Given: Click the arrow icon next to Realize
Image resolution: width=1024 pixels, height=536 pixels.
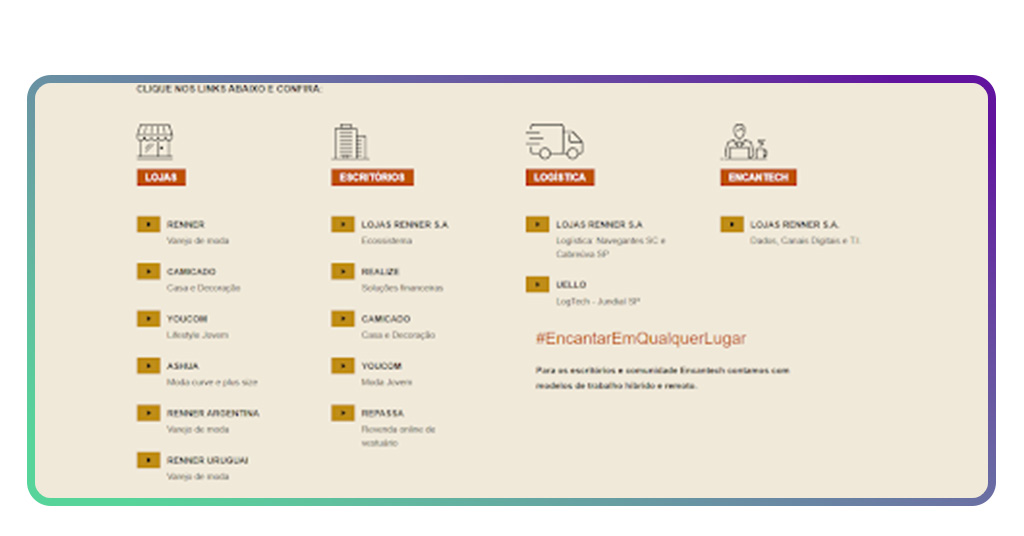Looking at the screenshot, I should (x=343, y=271).
